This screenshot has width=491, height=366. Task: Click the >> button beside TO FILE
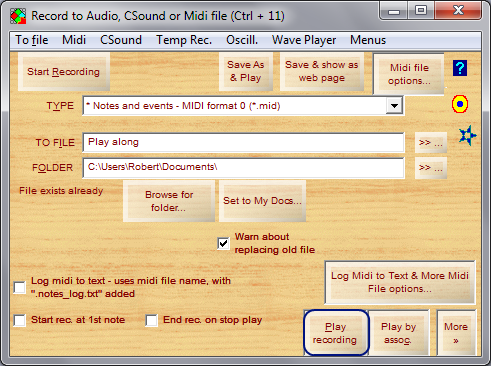[x=431, y=143]
